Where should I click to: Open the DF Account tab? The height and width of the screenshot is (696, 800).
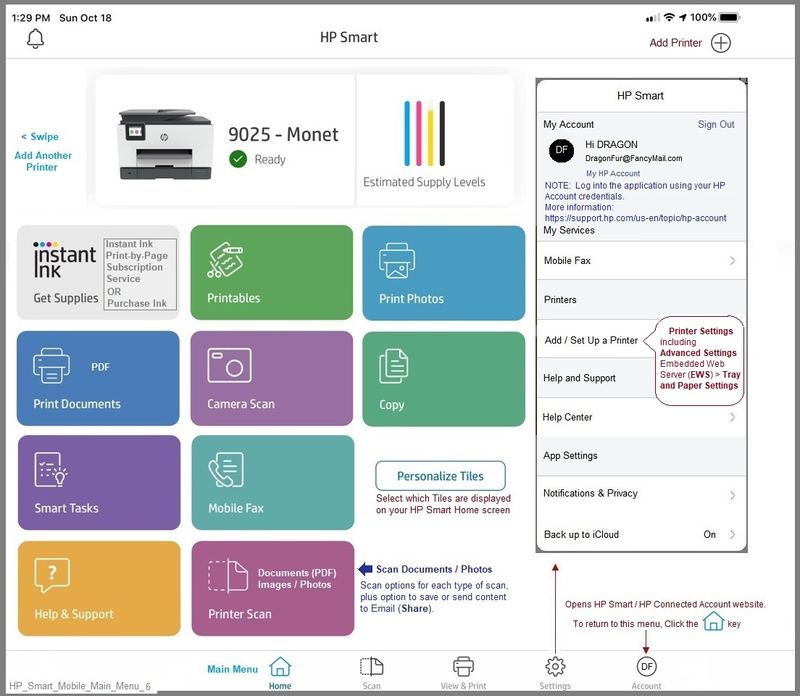[x=646, y=673]
